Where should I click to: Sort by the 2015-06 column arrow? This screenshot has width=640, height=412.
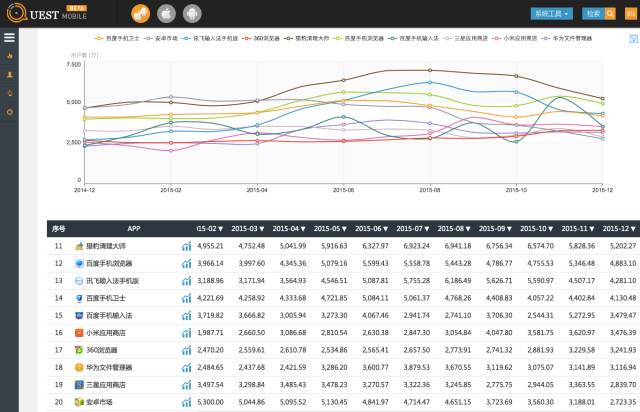(386, 229)
